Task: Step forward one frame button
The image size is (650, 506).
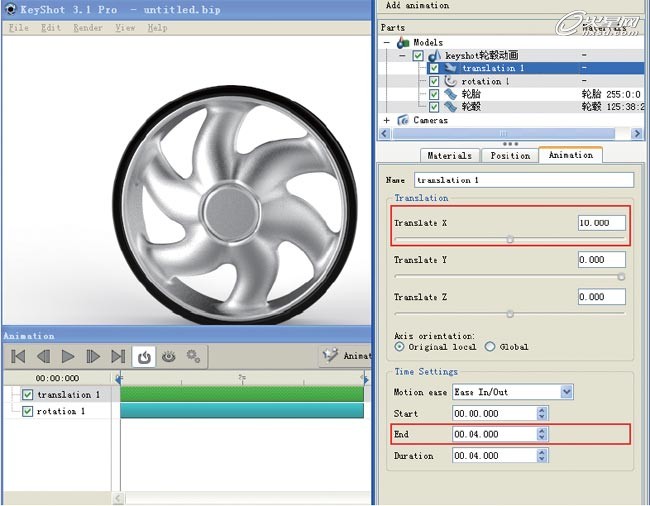Action: click(x=93, y=356)
